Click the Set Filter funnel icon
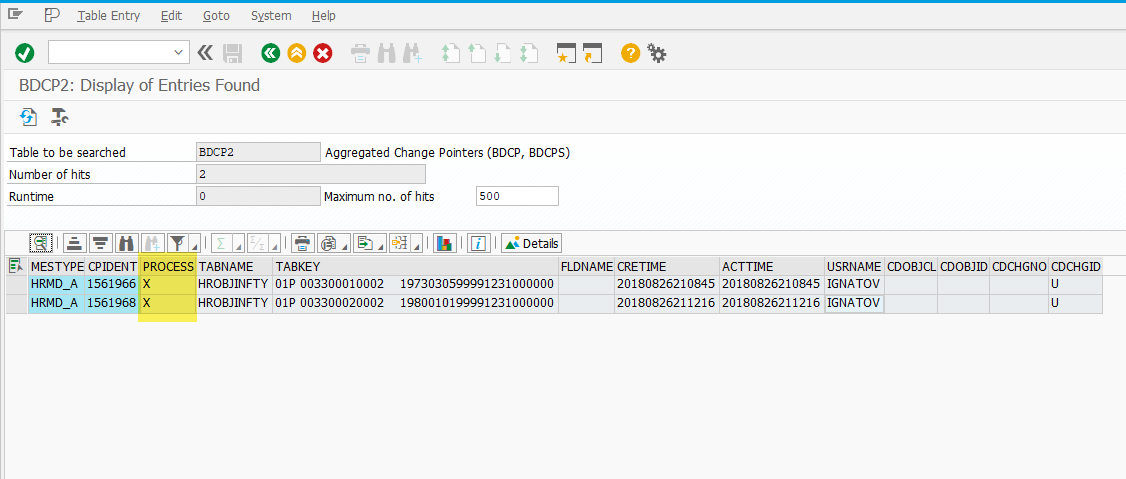Screen dimensions: 1126x479 tap(177, 243)
